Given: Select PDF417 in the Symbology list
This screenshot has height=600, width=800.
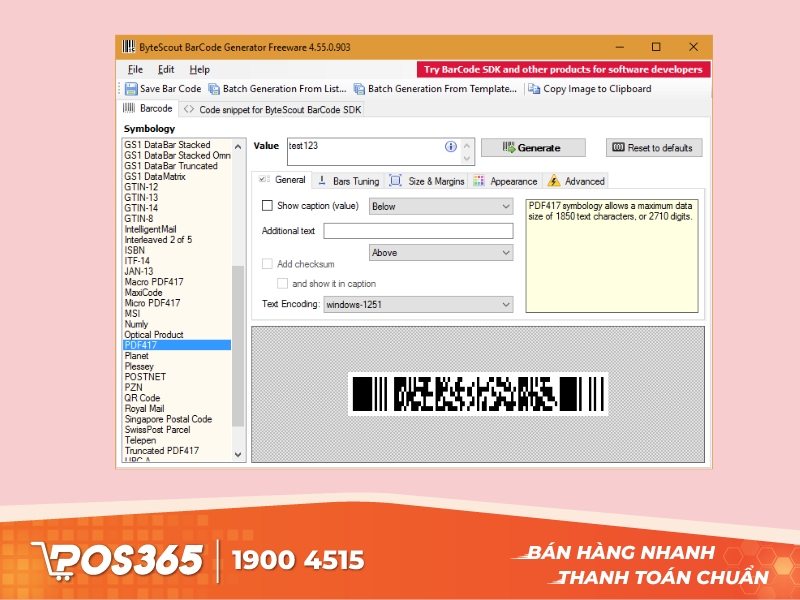Looking at the screenshot, I should tap(176, 345).
